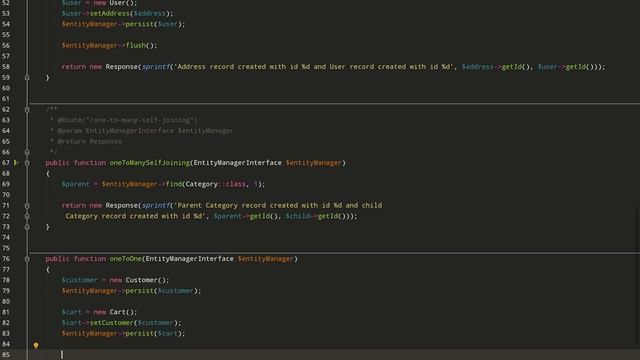This screenshot has width=640, height=360.
Task: Toggle fold marker on line 72
Action: coord(27,216)
